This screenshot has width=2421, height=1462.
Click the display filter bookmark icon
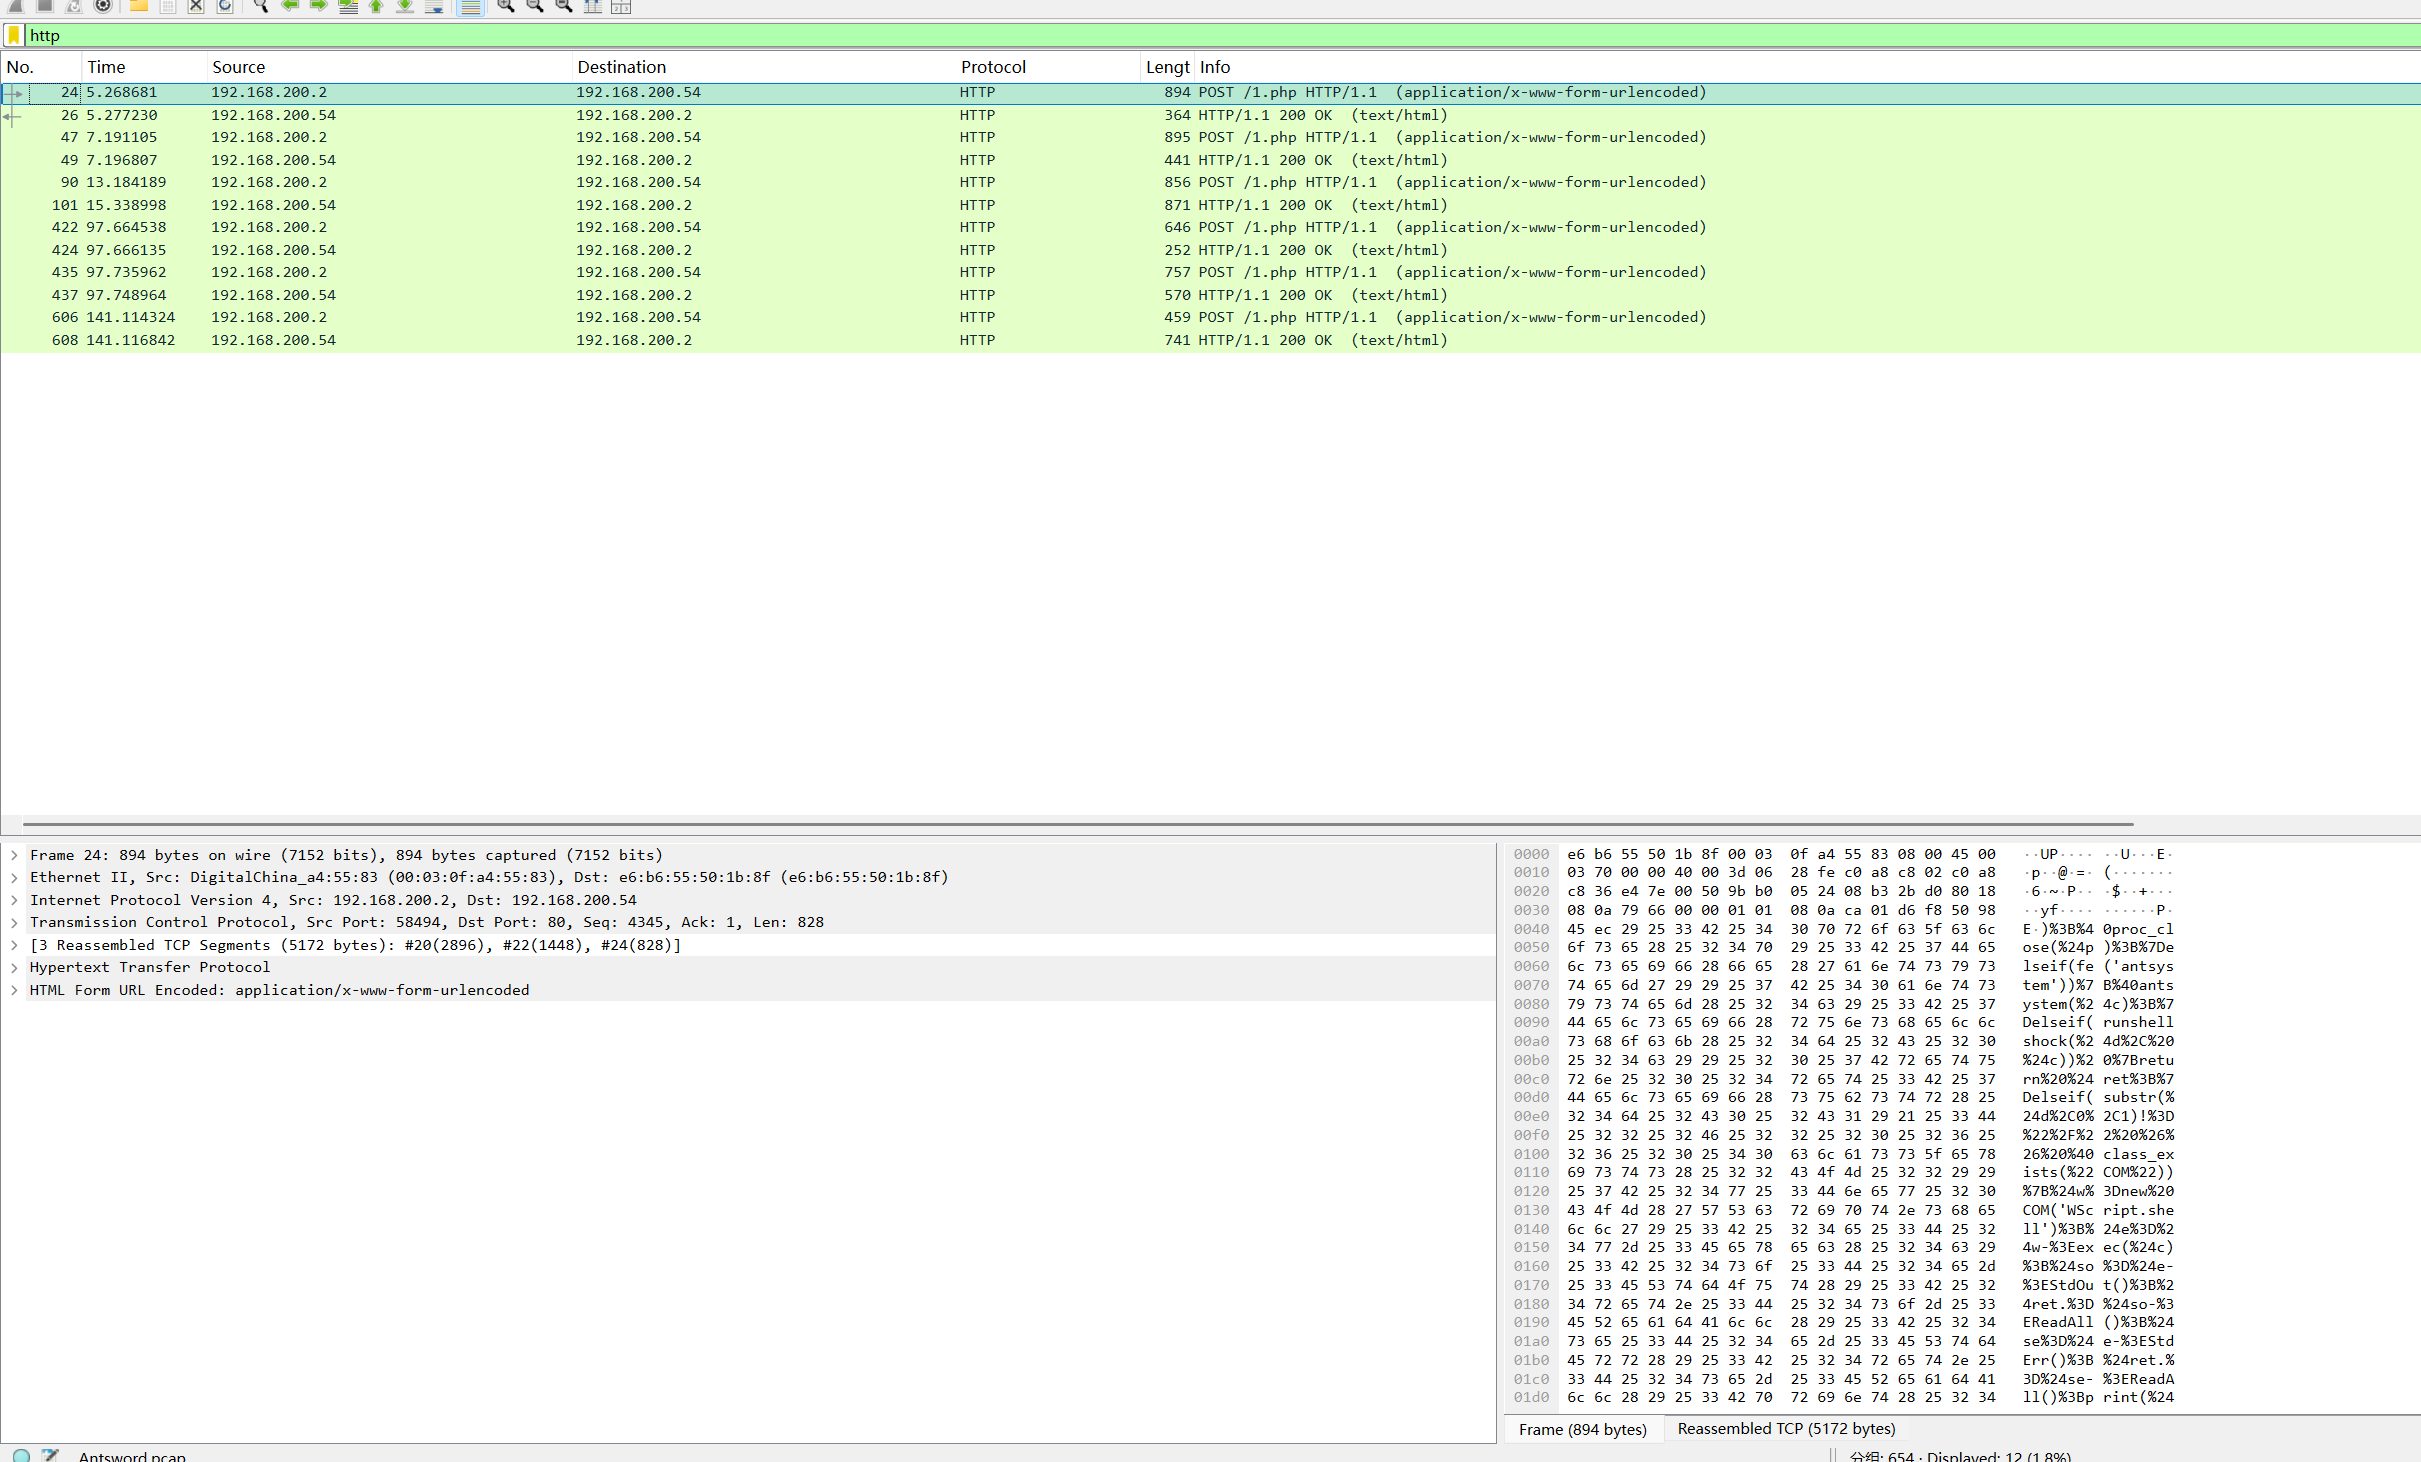pyautogui.click(x=14, y=36)
